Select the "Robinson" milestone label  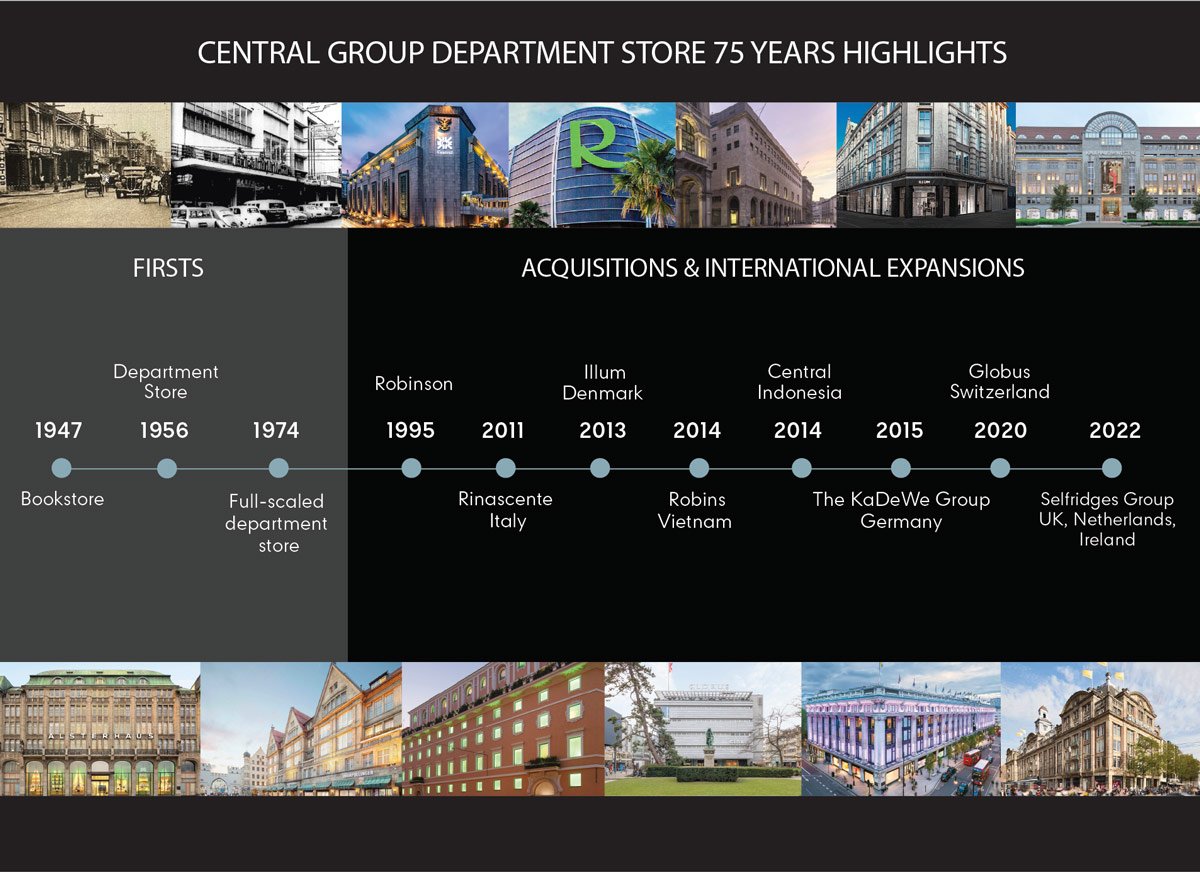pos(414,383)
